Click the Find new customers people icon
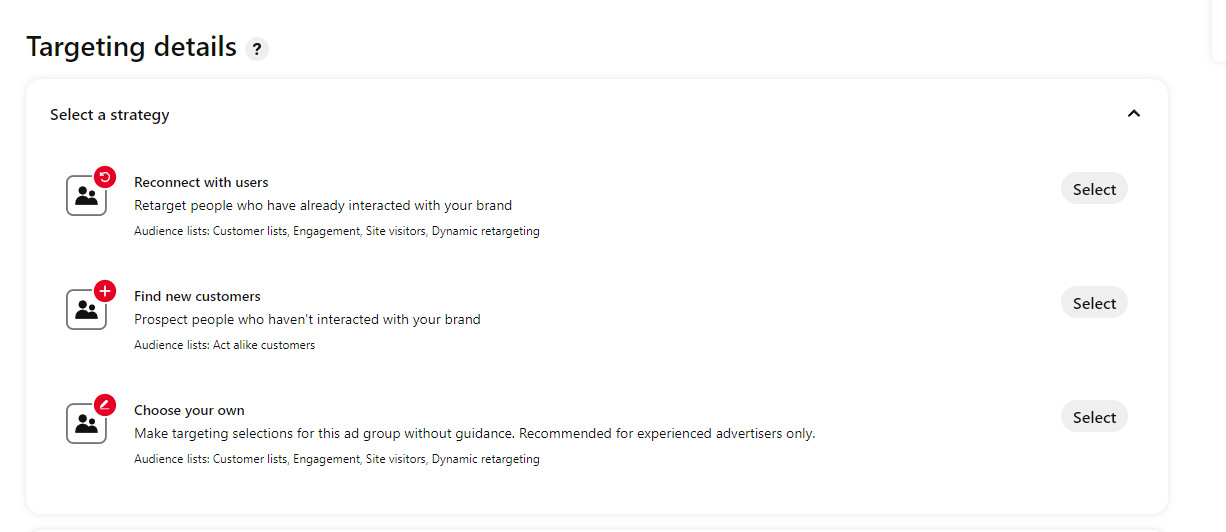Screen dimensions: 1226x532 tap(86, 310)
